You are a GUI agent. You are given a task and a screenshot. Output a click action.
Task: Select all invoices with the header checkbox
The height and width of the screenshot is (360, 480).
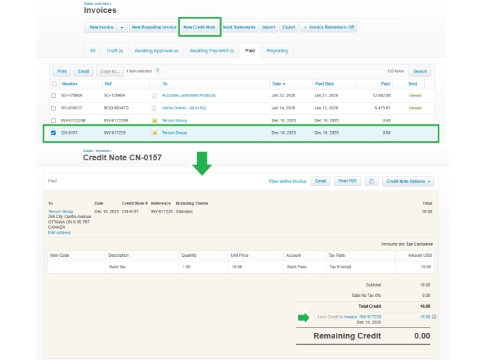(54, 84)
